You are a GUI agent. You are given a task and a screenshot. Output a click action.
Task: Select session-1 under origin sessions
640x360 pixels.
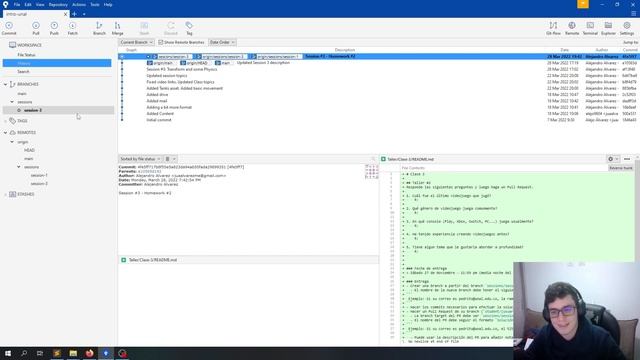click(x=39, y=176)
